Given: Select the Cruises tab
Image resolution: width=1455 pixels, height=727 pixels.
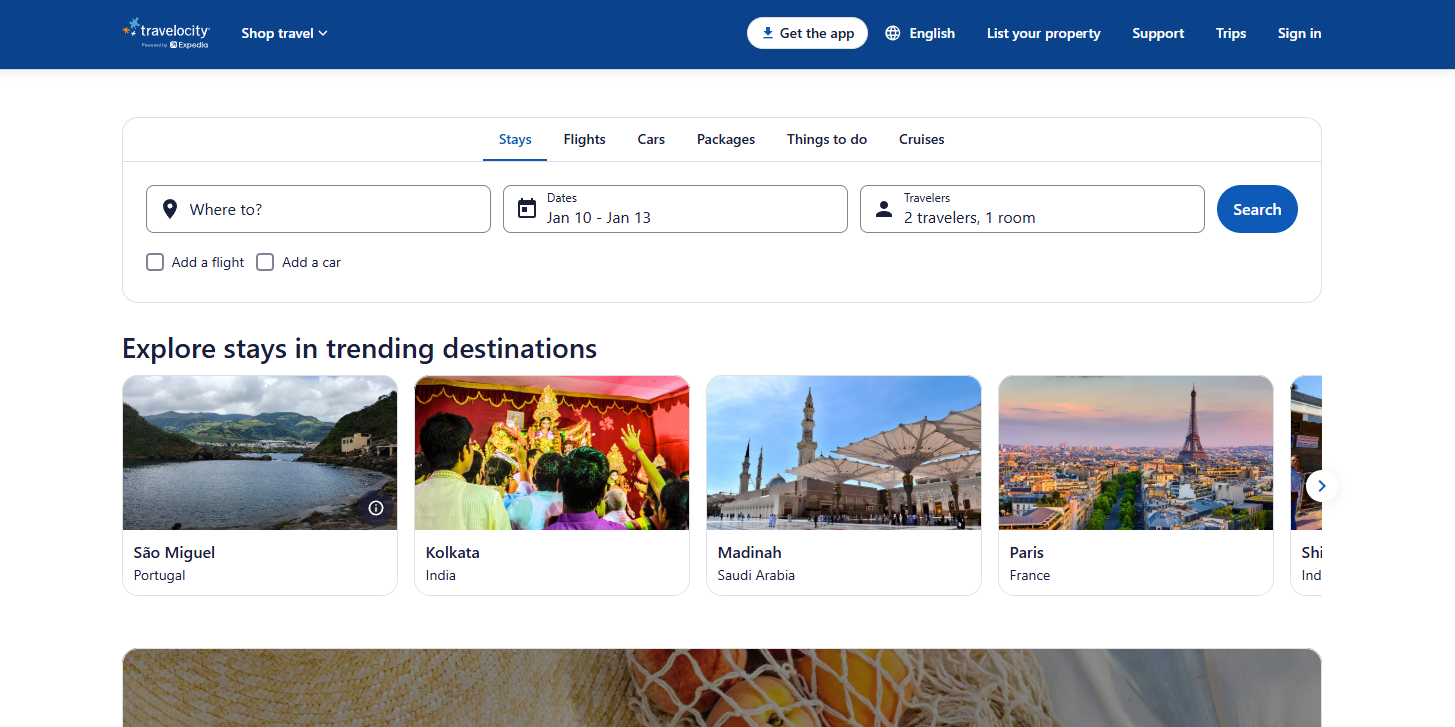Looking at the screenshot, I should [x=921, y=139].
